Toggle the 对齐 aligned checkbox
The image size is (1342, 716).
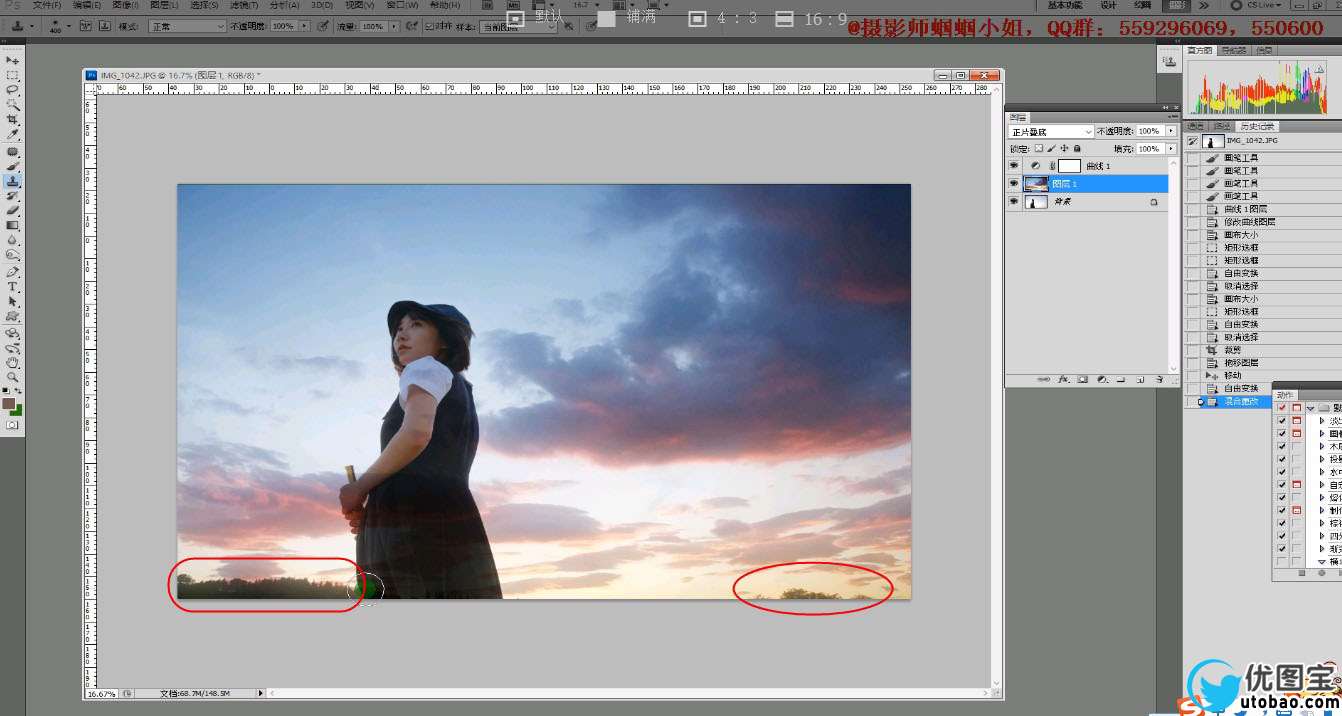[x=429, y=26]
